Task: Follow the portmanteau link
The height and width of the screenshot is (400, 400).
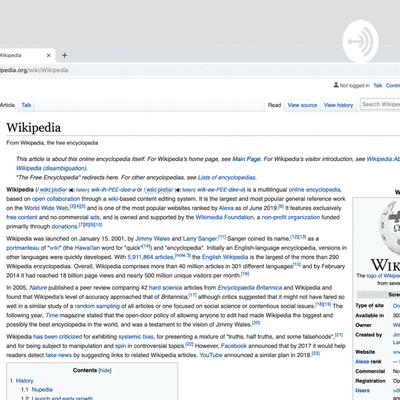Action: tap(23, 248)
